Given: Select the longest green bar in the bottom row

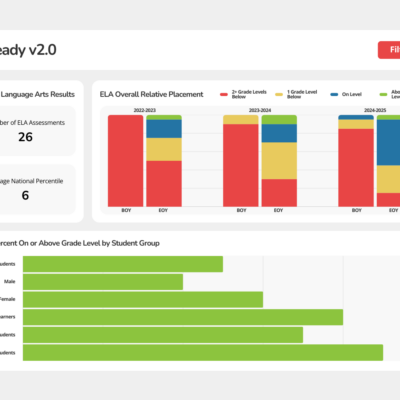Looking at the screenshot, I should pos(203,353).
